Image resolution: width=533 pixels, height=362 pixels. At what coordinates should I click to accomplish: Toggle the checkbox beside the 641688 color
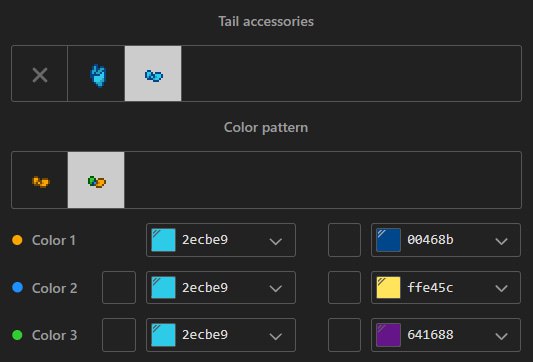344,335
